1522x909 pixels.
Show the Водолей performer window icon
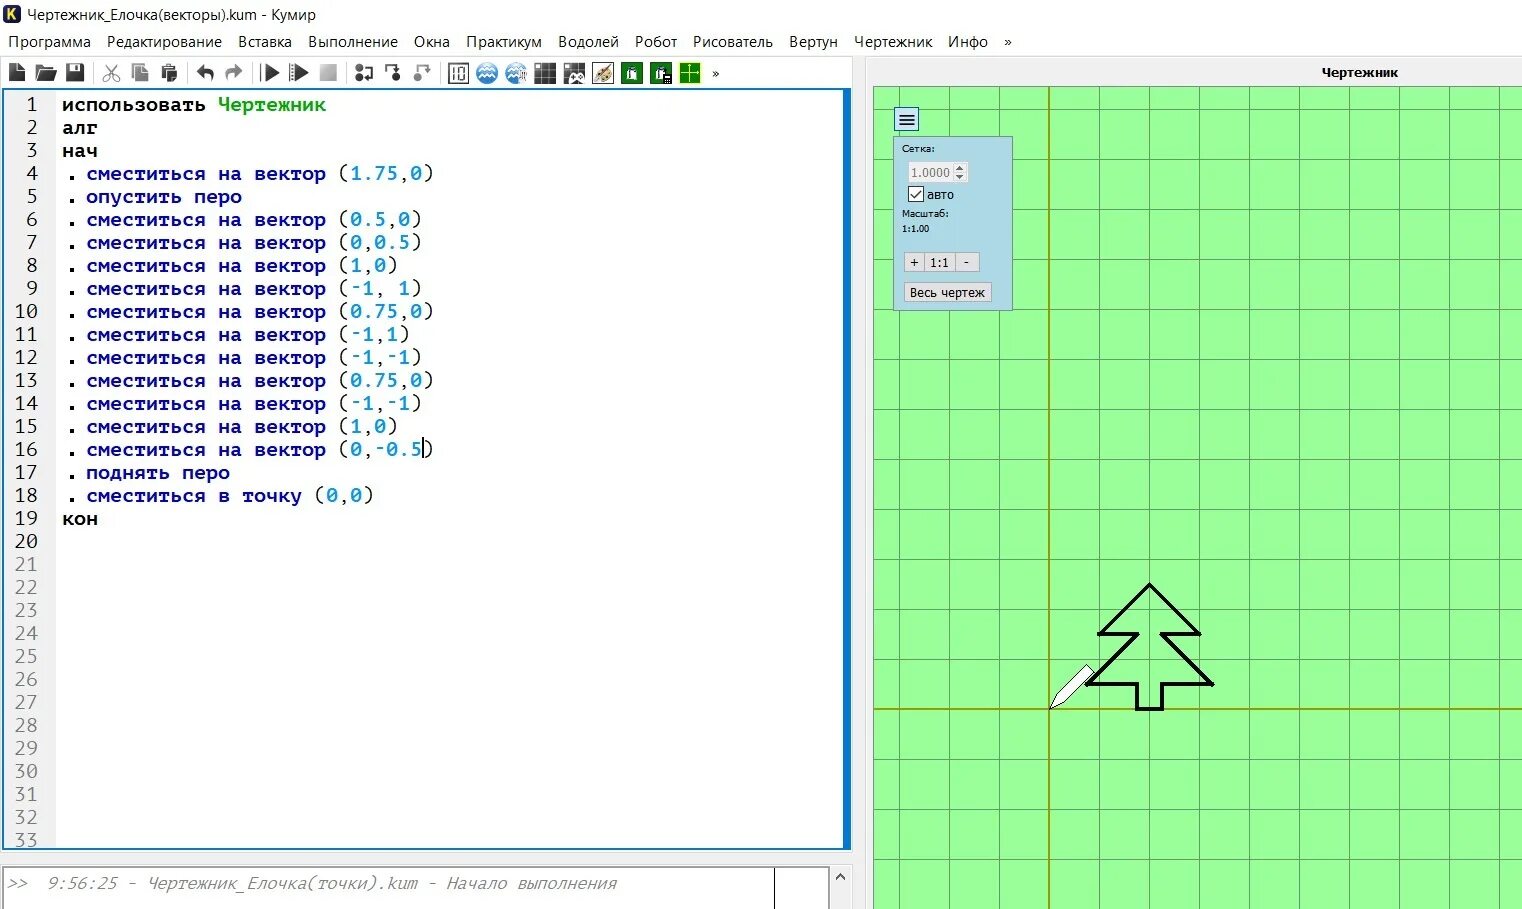487,73
